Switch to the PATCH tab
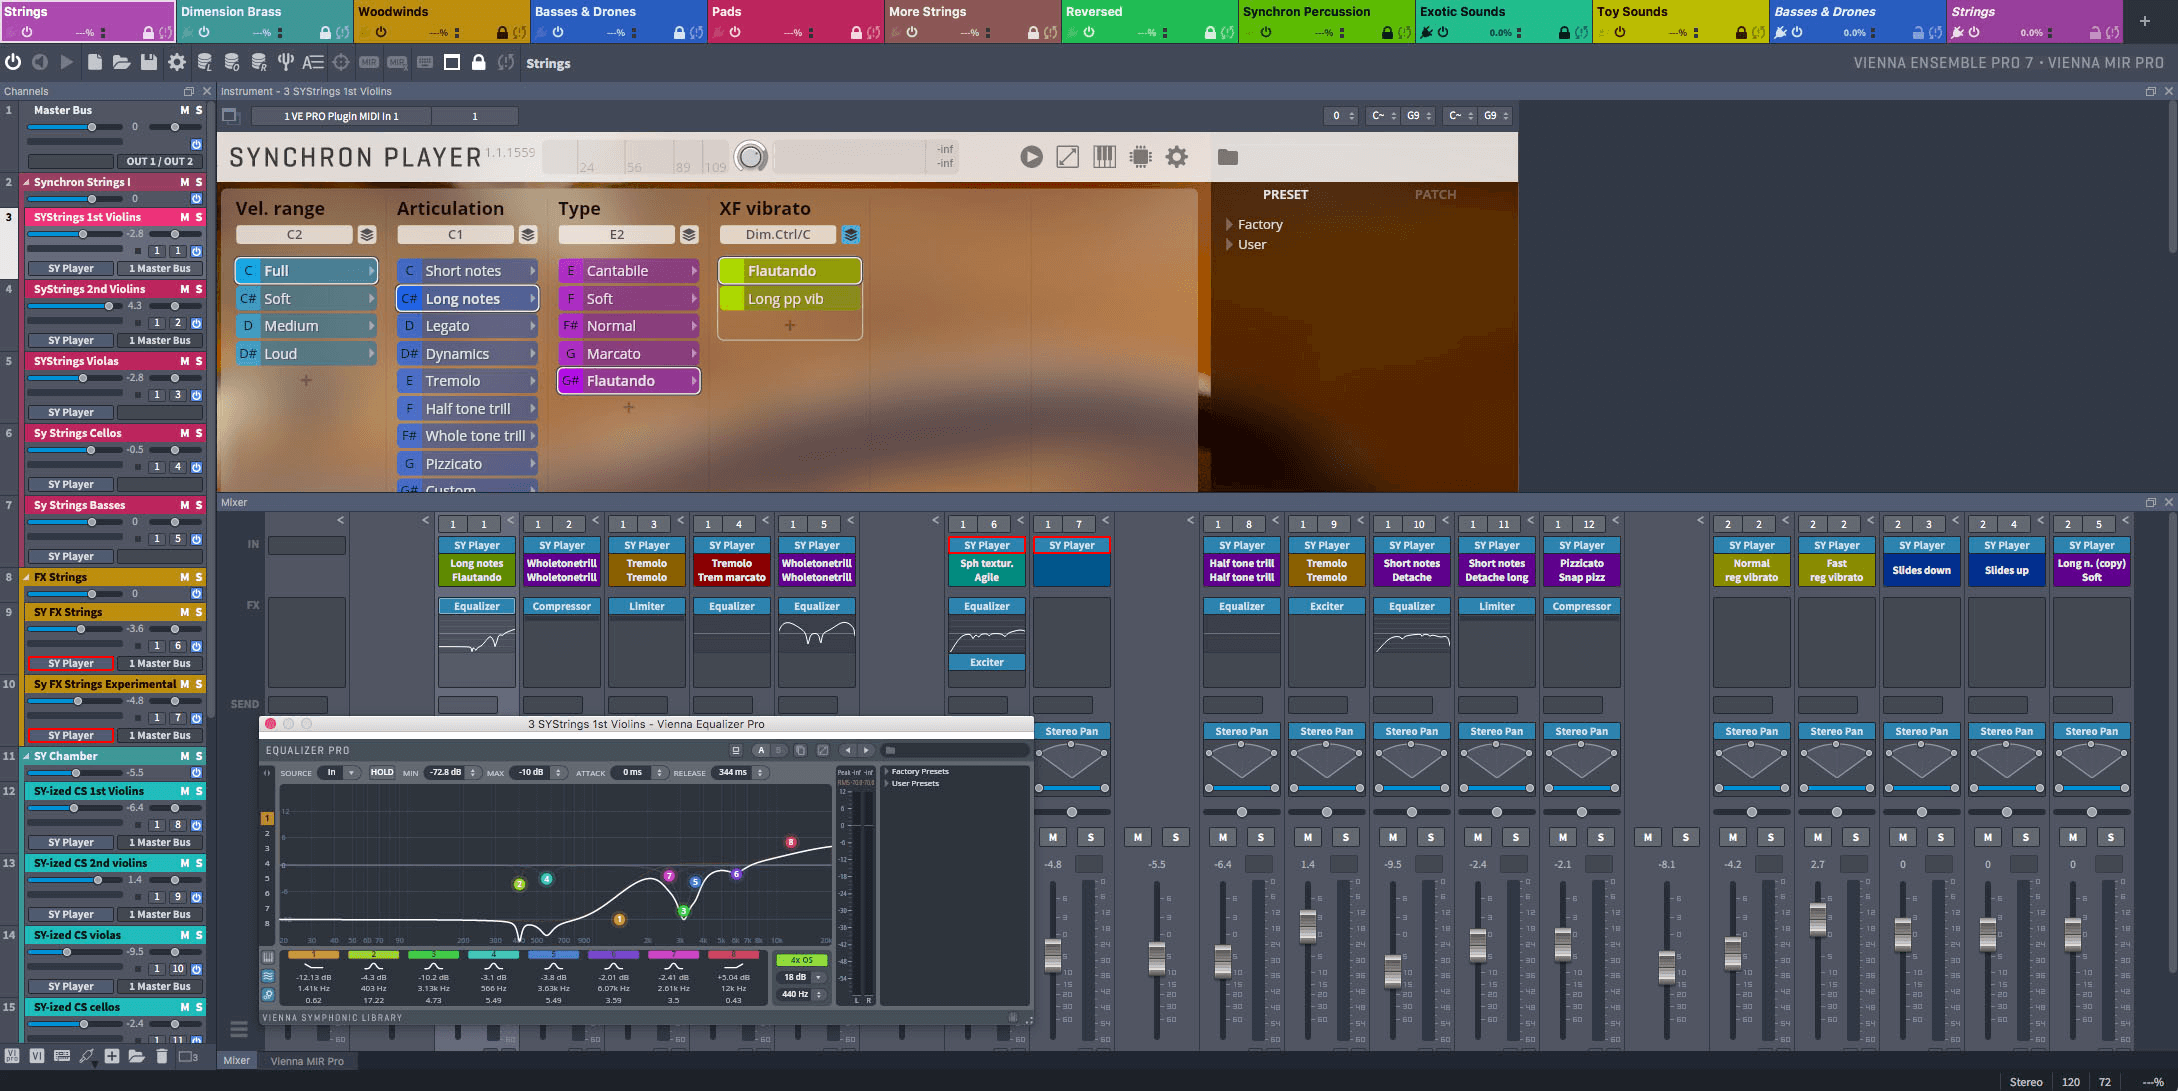 click(x=1435, y=194)
